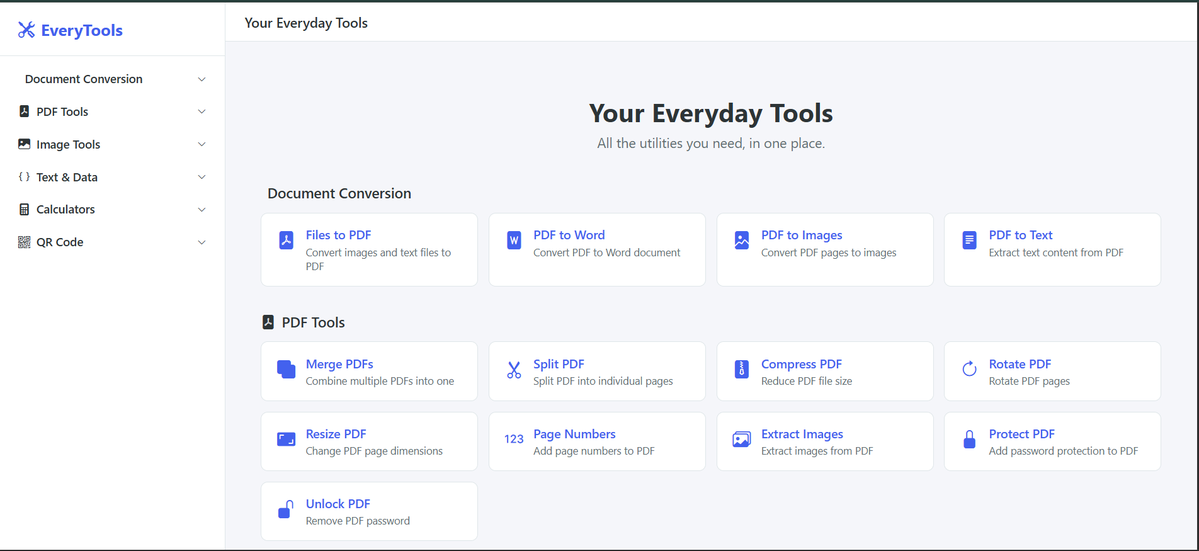Click the PDF Tools section heading icon
1199x551 pixels.
268,322
